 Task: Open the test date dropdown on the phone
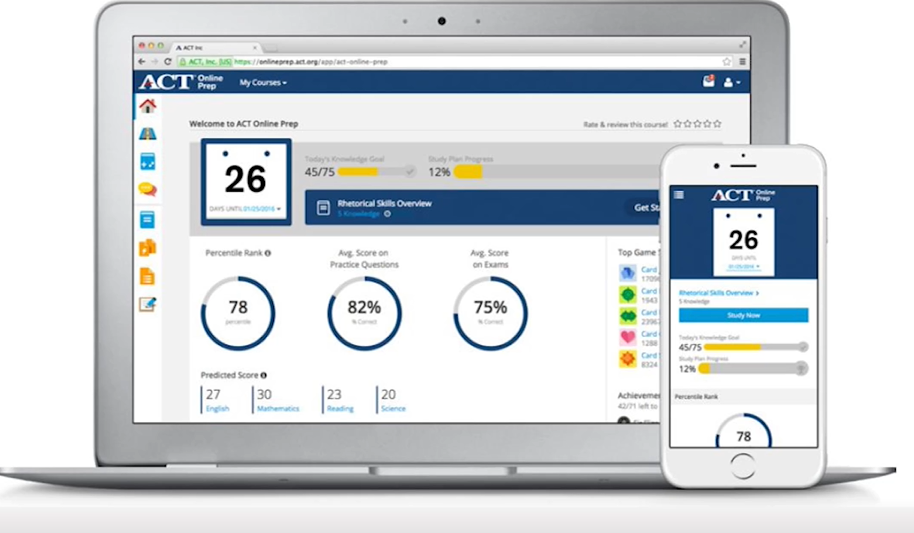743,266
